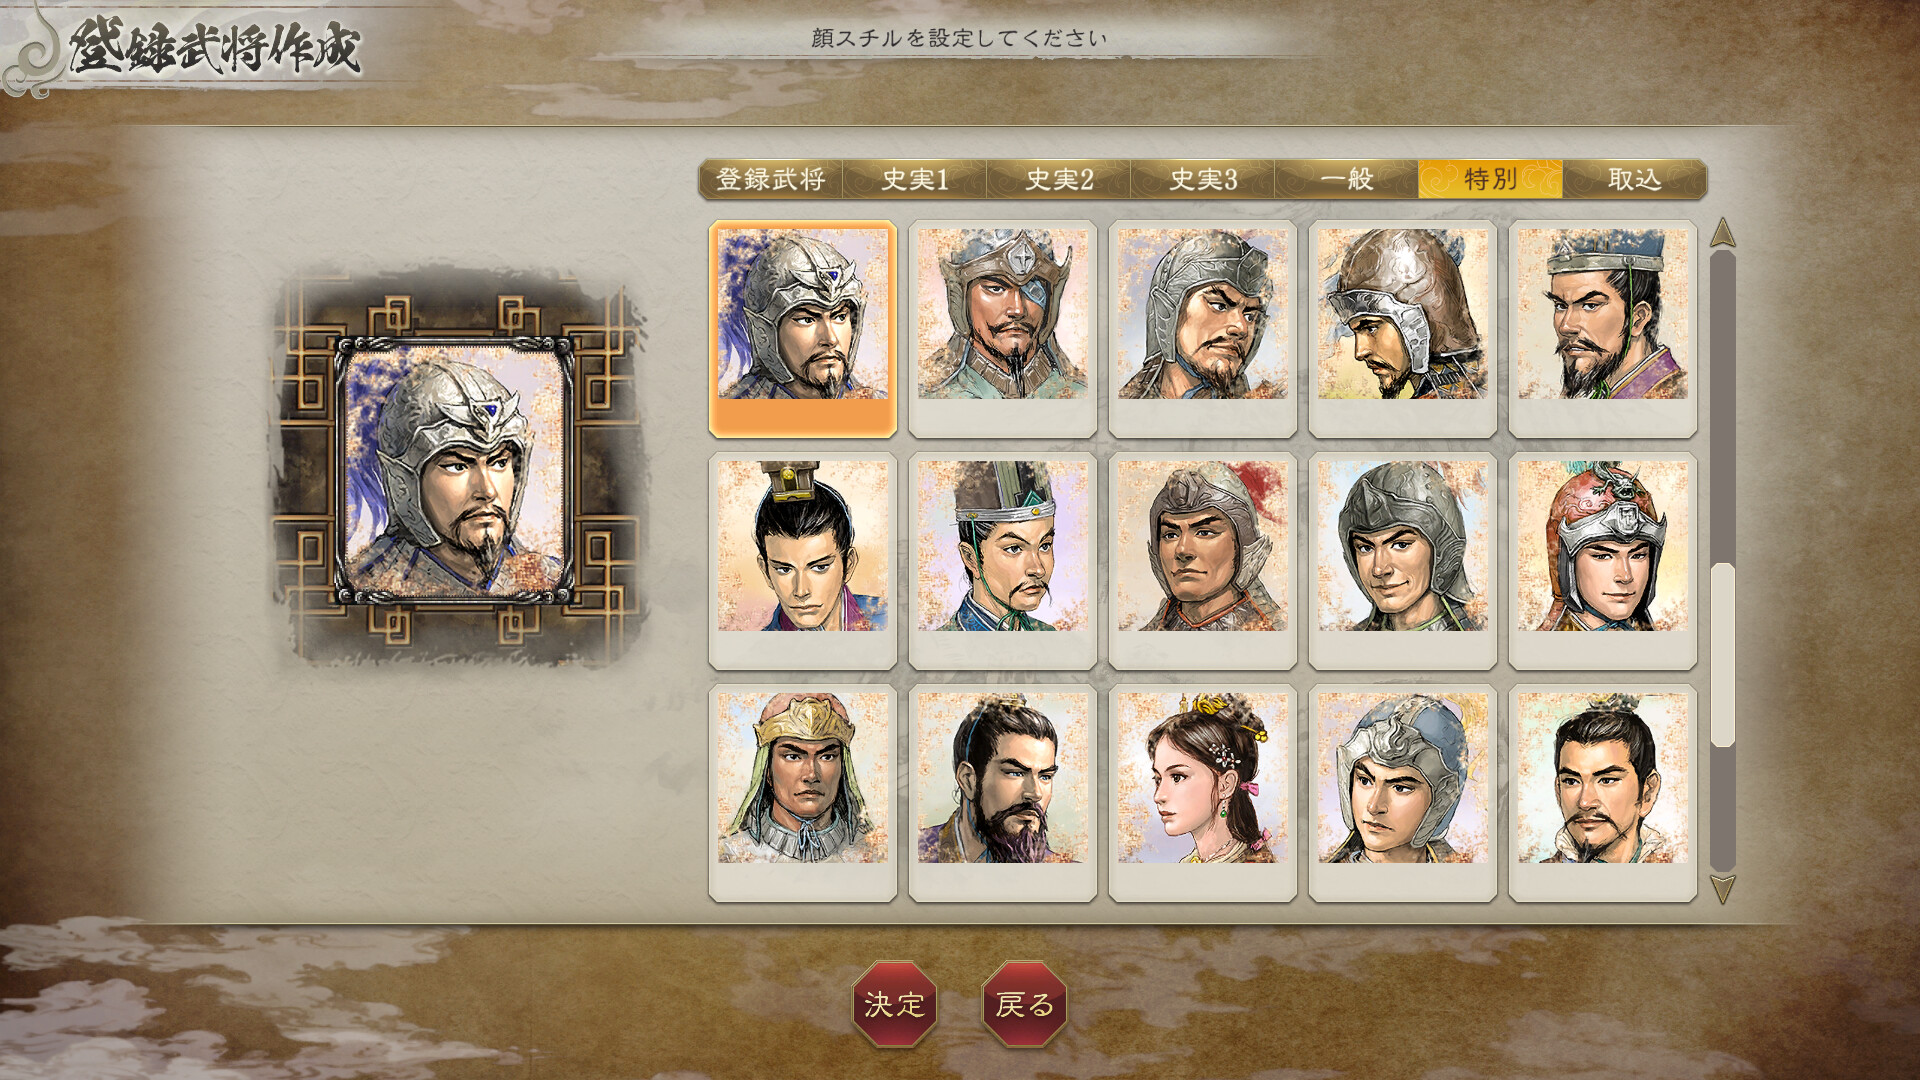Click the 決定 confirm button
1920x1080 pixels.
[894, 1004]
